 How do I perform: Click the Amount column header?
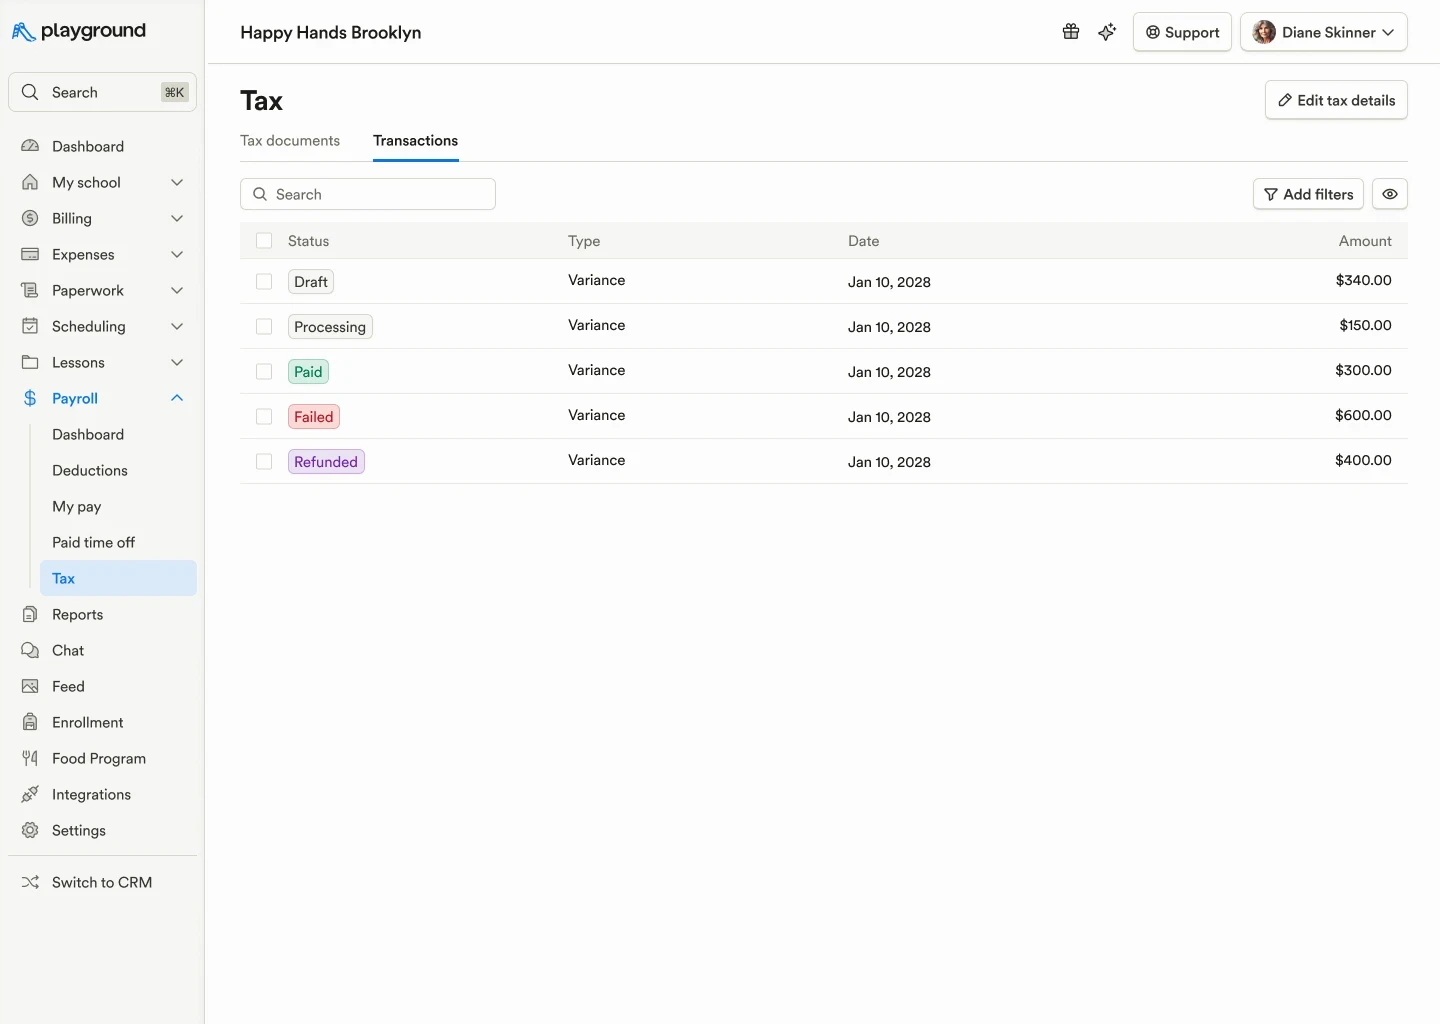[1365, 241]
